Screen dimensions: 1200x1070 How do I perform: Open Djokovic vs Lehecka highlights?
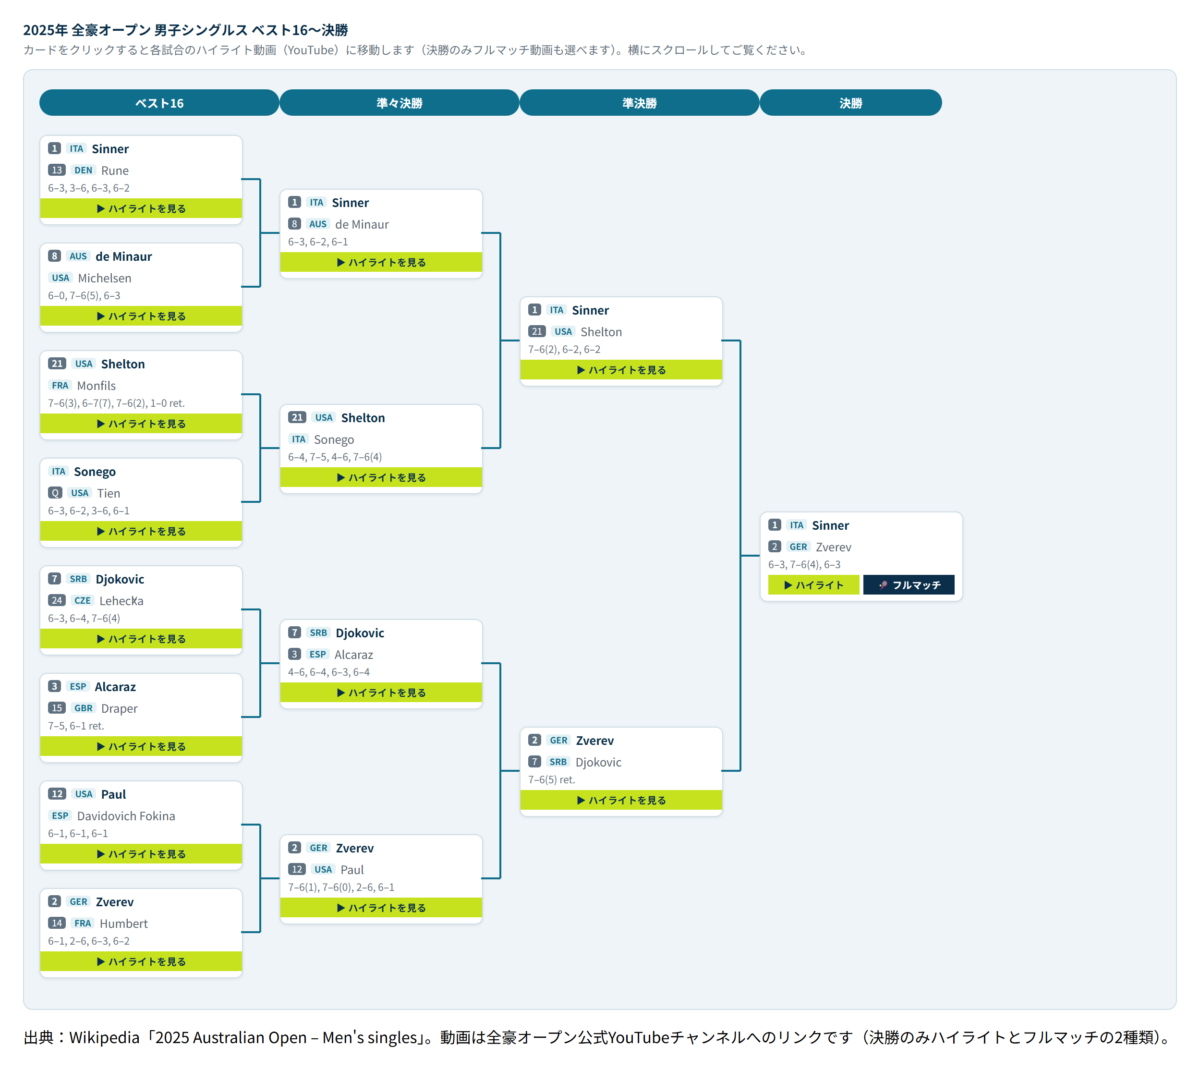click(141, 639)
